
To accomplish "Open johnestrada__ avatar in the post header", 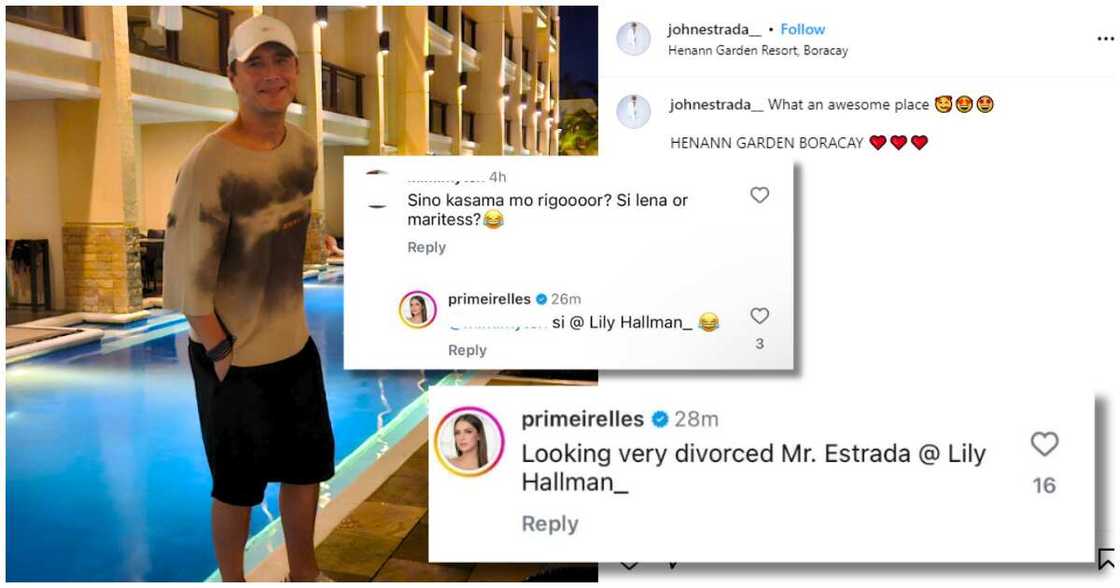I will (634, 39).
